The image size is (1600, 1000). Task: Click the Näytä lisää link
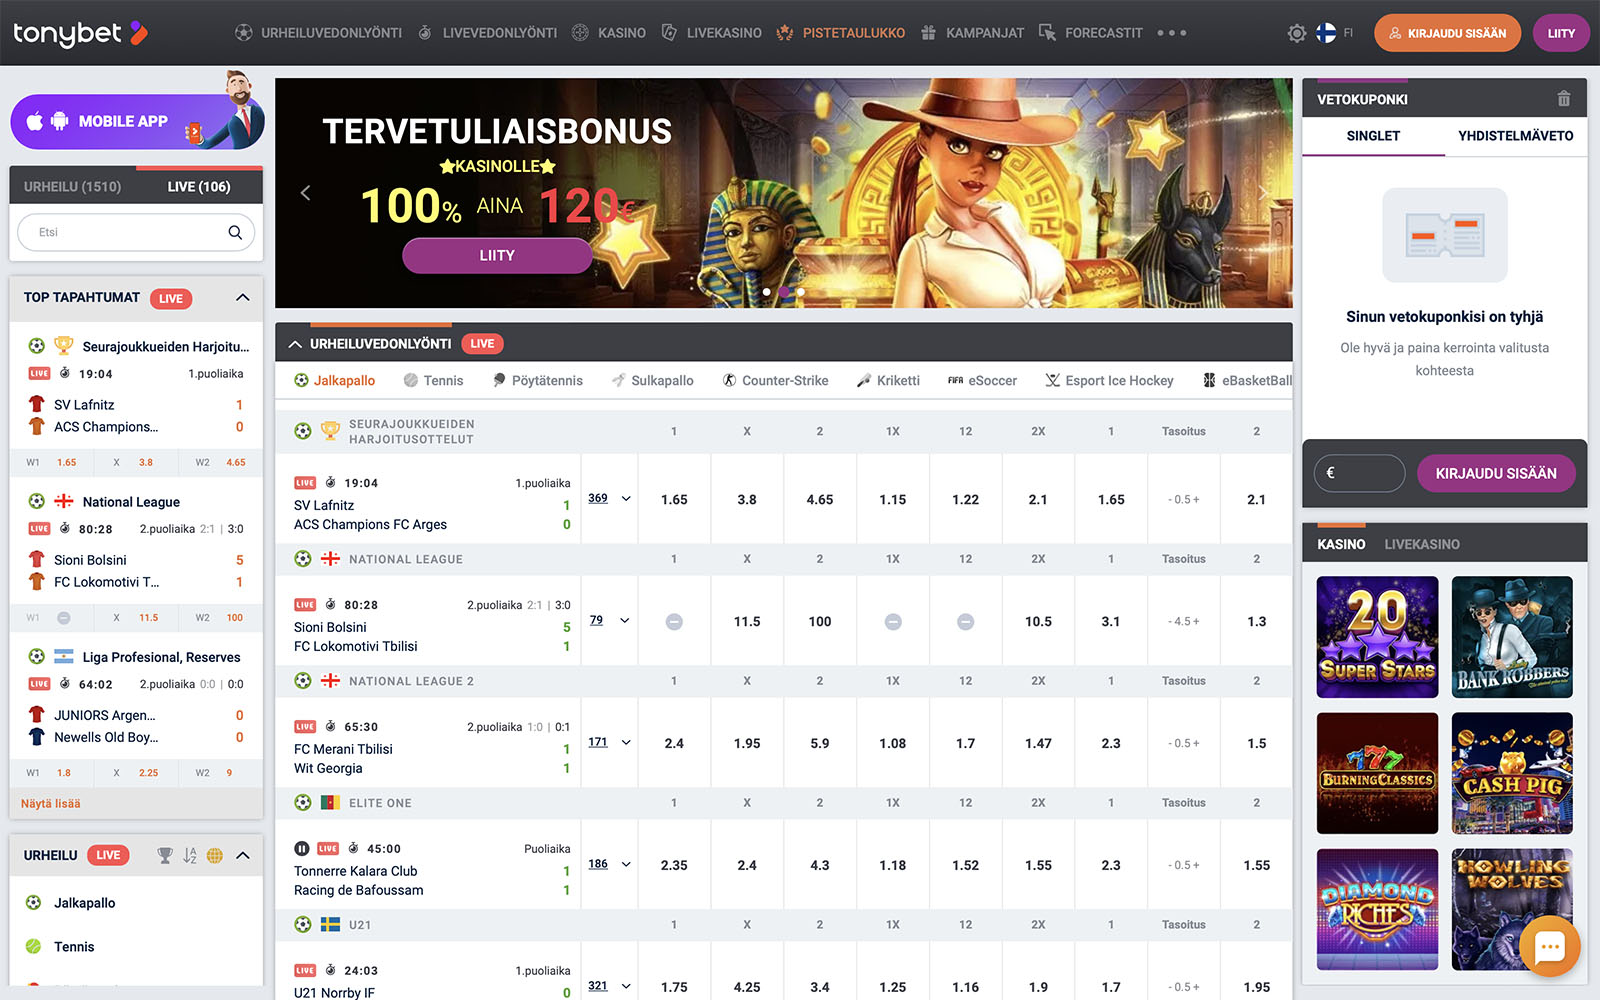pos(51,804)
